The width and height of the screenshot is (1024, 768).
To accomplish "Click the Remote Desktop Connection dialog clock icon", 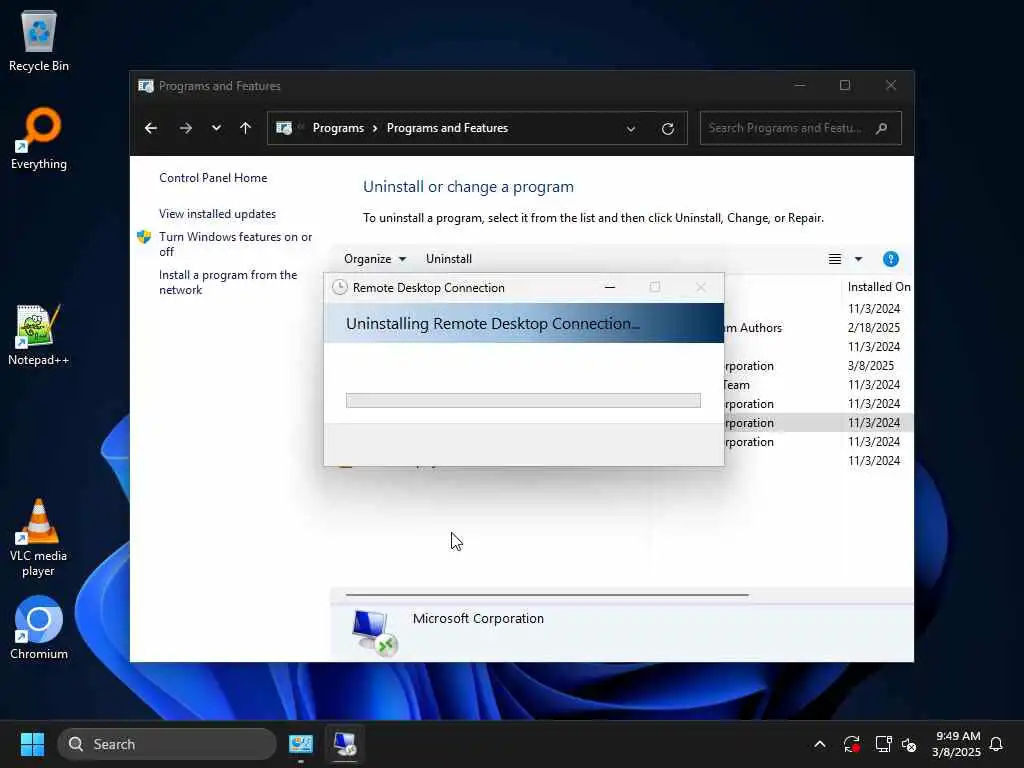I will pyautogui.click(x=340, y=287).
